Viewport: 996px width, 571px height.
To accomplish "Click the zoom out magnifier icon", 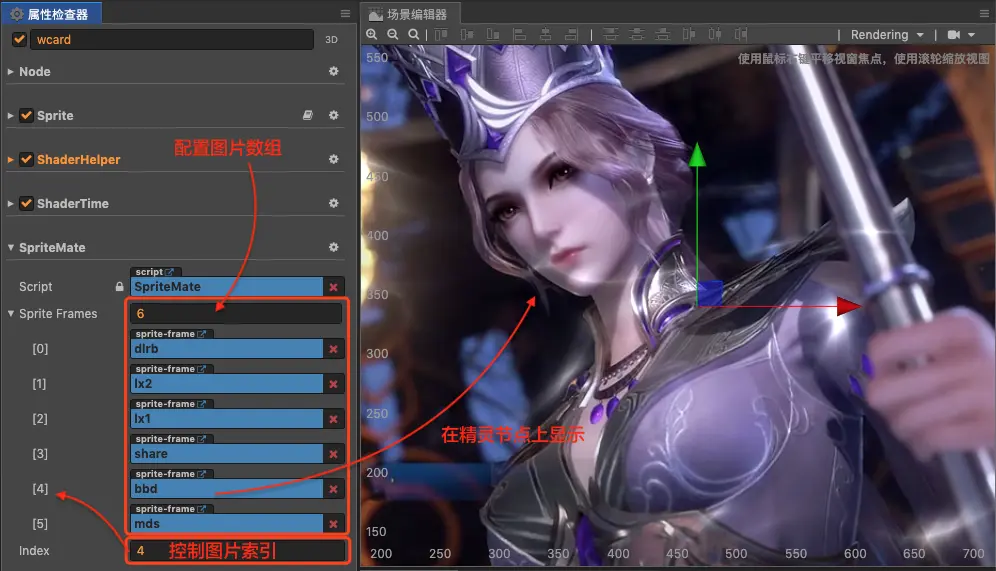I will (393, 34).
